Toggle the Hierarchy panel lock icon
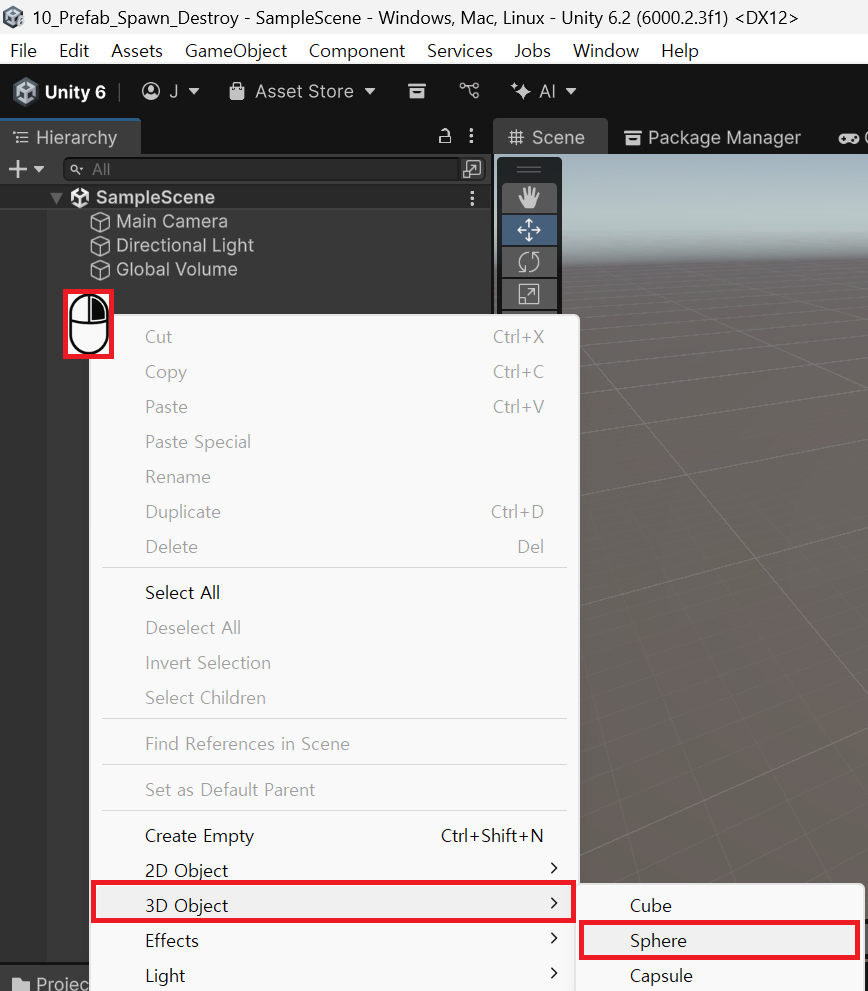 tap(445, 136)
